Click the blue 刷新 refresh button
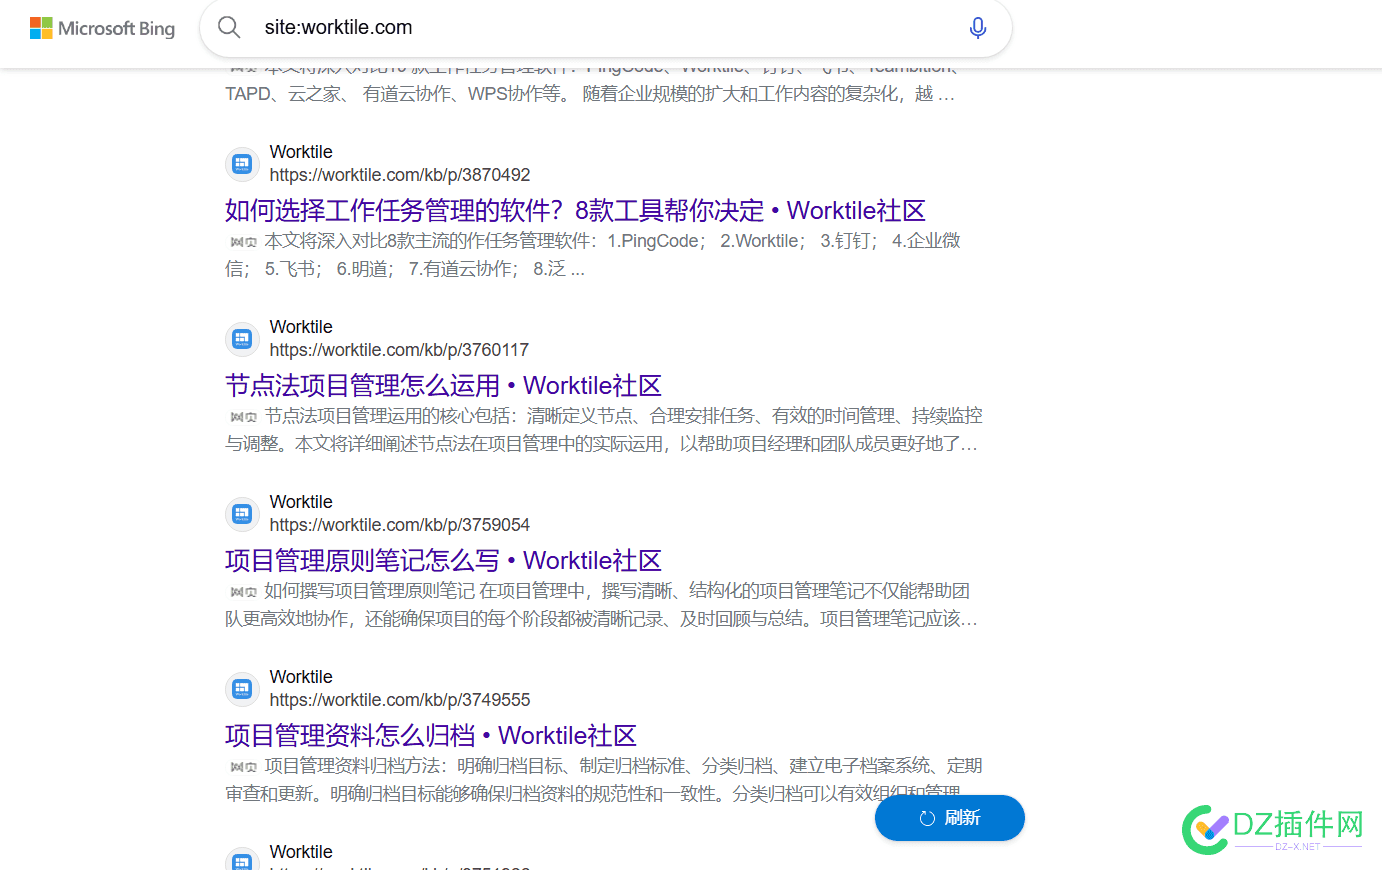This screenshot has width=1382, height=870. click(950, 818)
